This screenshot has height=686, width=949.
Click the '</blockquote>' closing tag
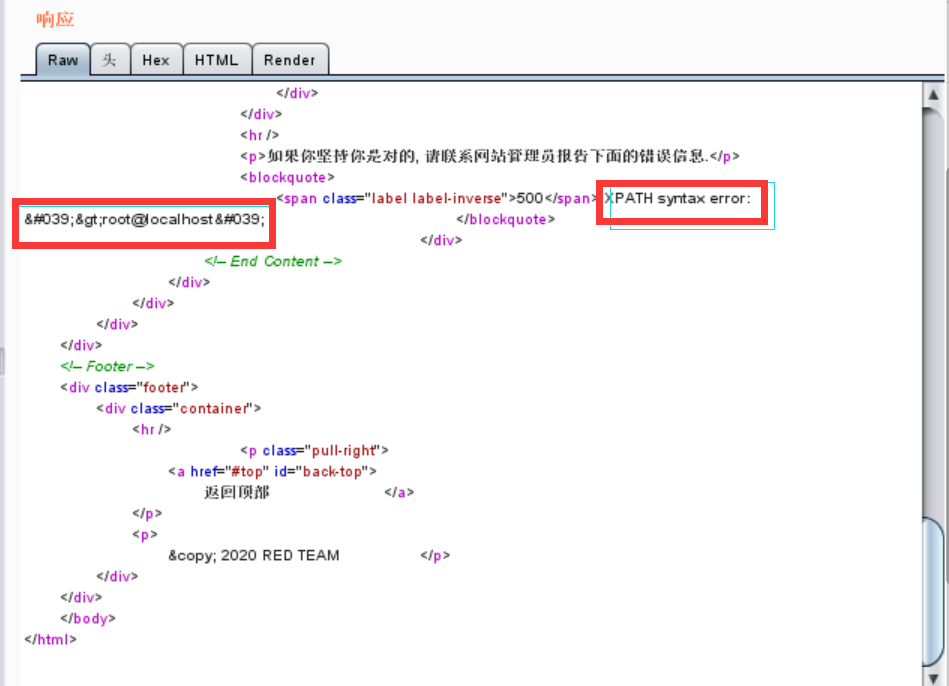[x=505, y=219]
